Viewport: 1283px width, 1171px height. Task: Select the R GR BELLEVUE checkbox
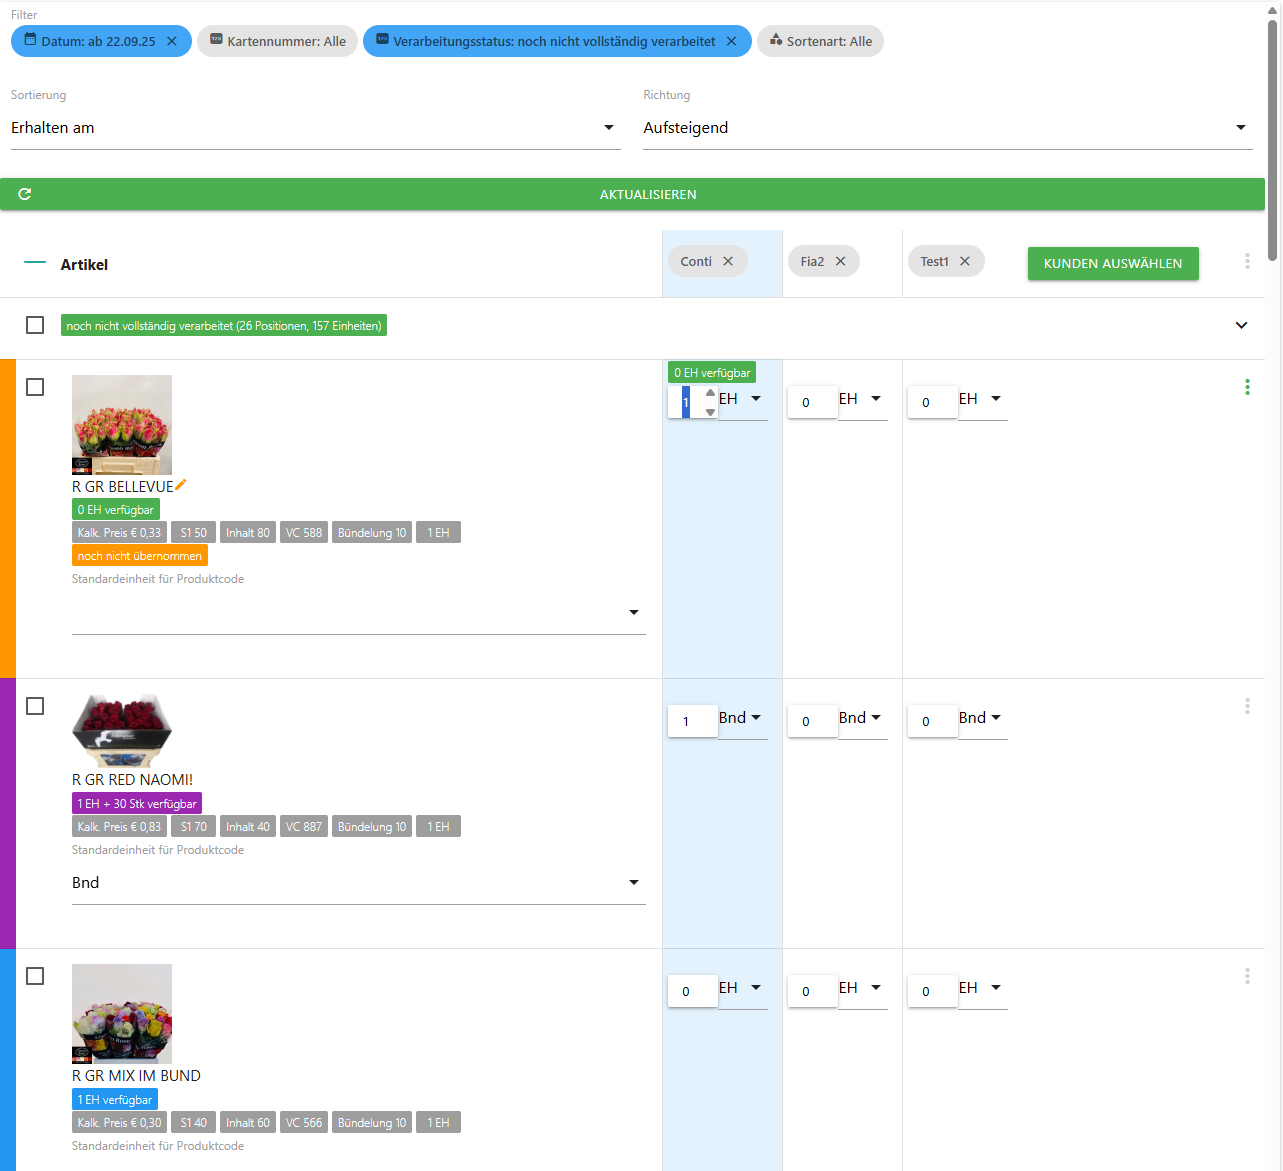coord(35,387)
